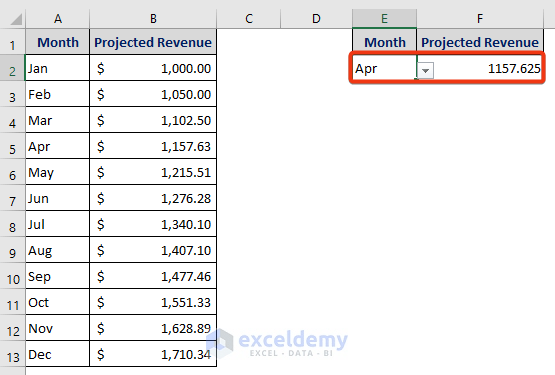Click the Month header in cell E1

(x=385, y=42)
